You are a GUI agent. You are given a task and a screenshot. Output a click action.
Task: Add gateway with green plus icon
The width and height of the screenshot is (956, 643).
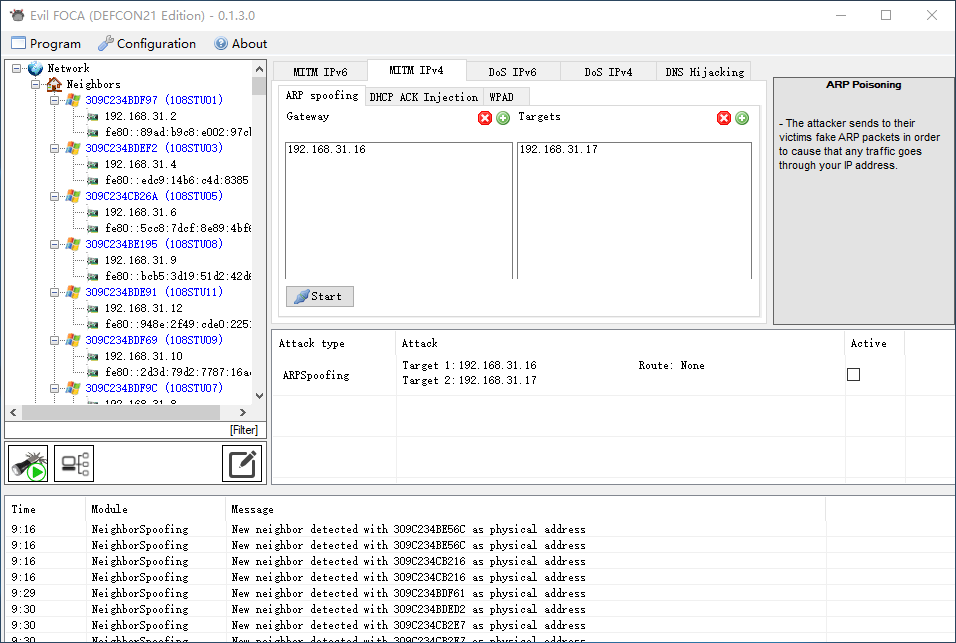503,118
